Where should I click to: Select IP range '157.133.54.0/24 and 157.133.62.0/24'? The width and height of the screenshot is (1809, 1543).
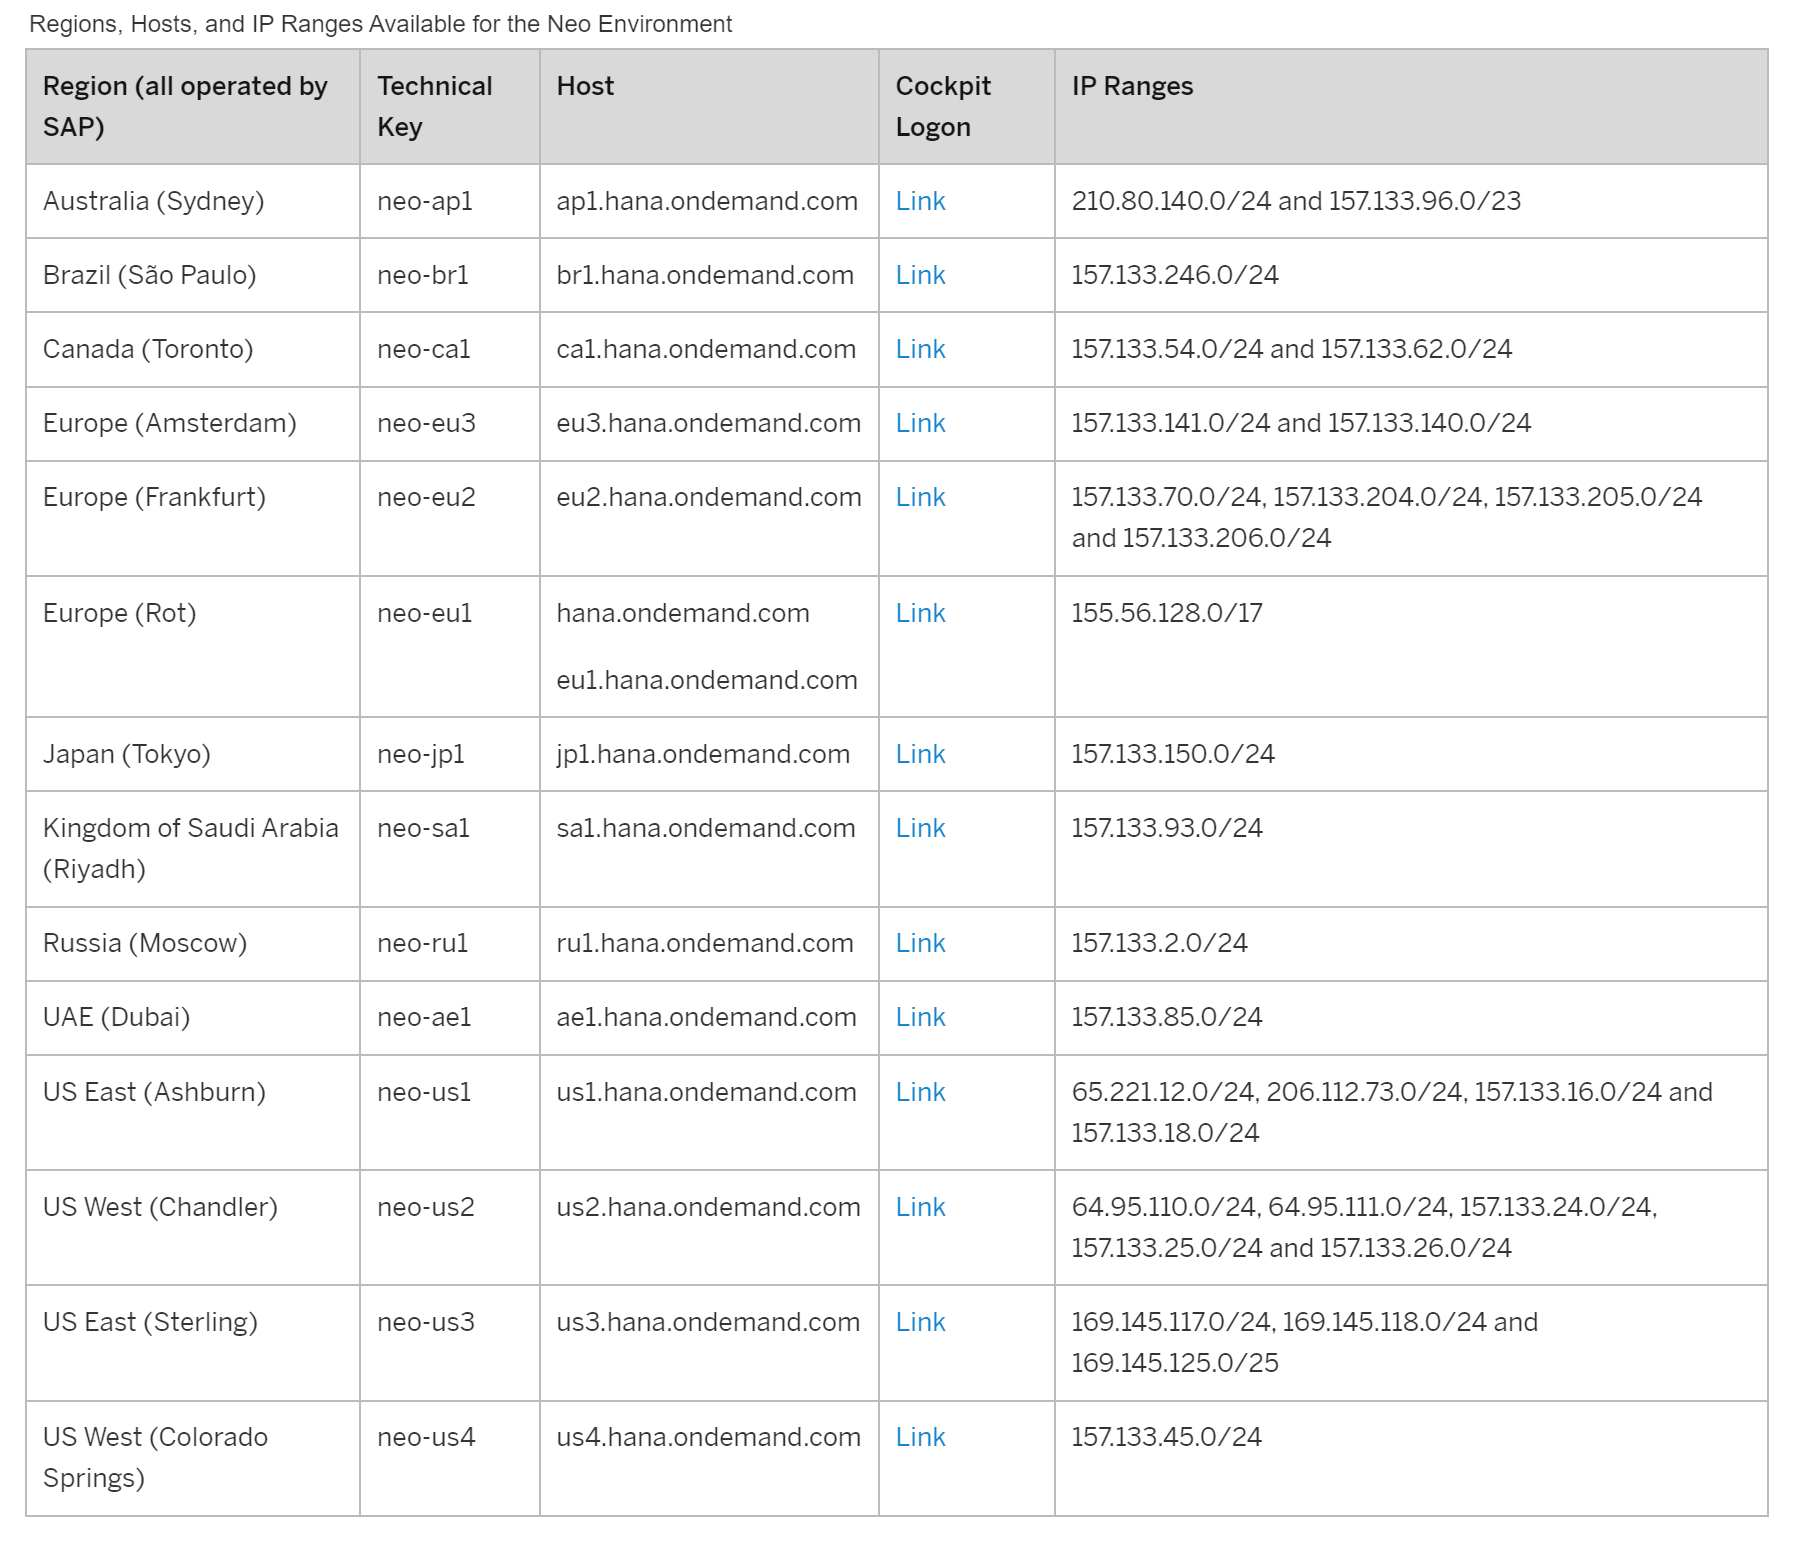click(1292, 349)
